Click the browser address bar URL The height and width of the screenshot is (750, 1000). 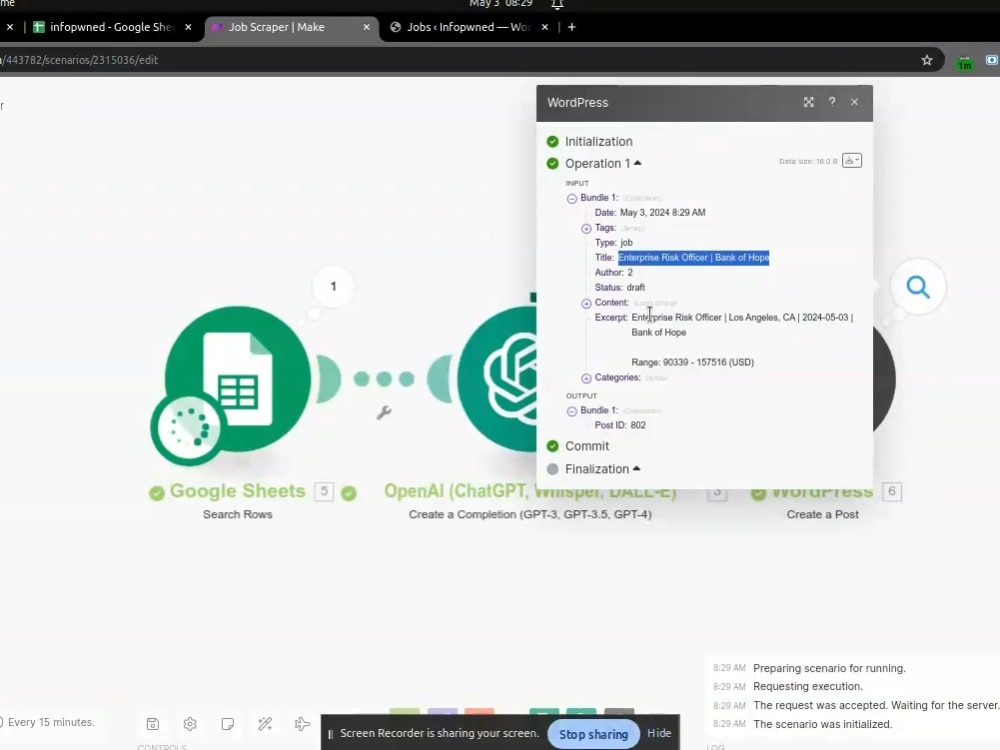tap(79, 60)
